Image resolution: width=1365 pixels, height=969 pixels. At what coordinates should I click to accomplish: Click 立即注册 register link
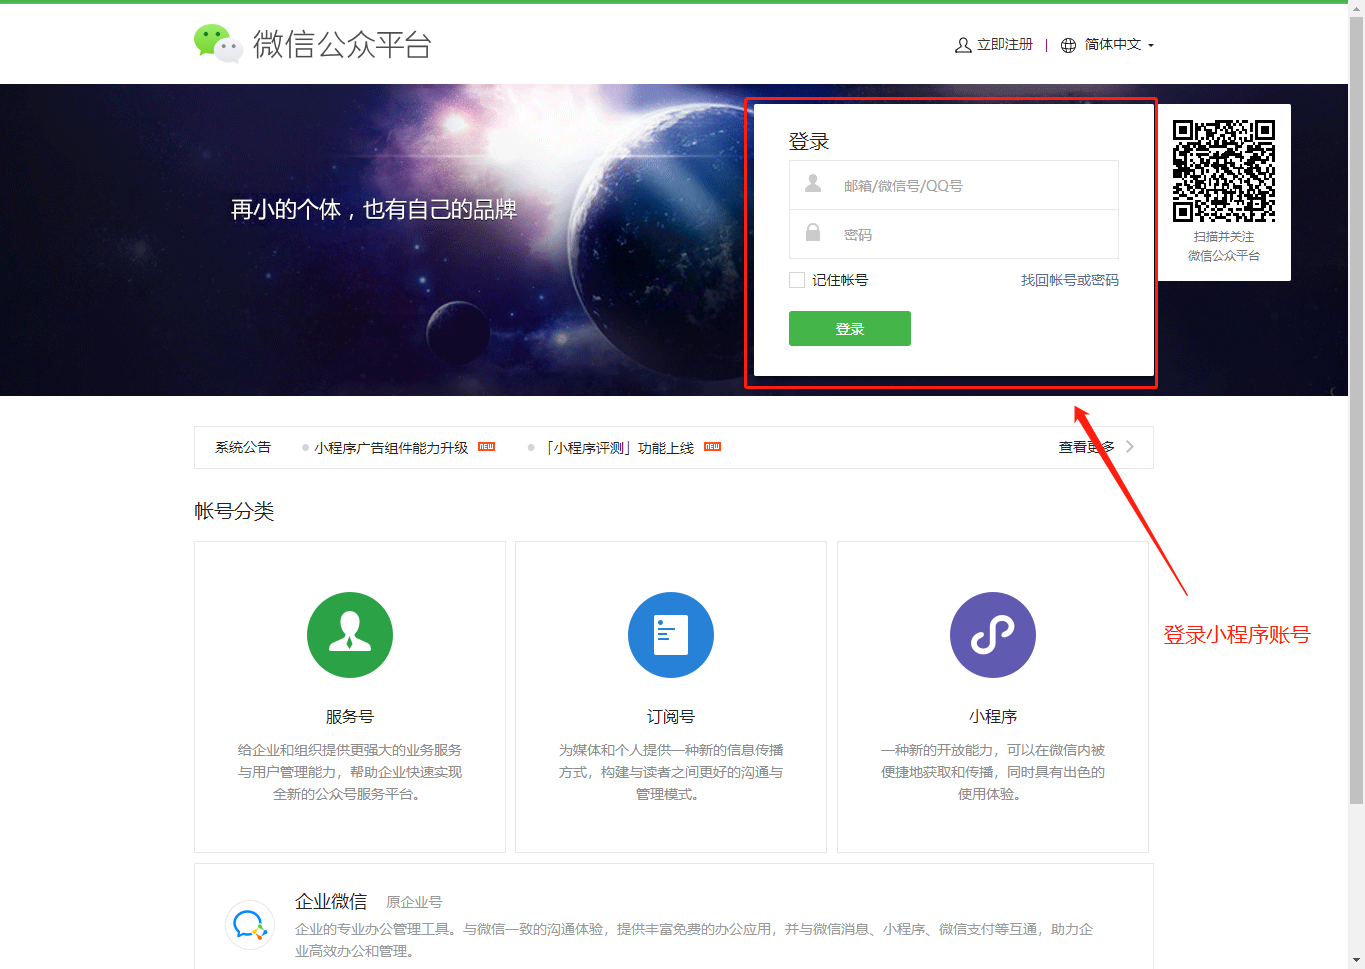[1004, 45]
